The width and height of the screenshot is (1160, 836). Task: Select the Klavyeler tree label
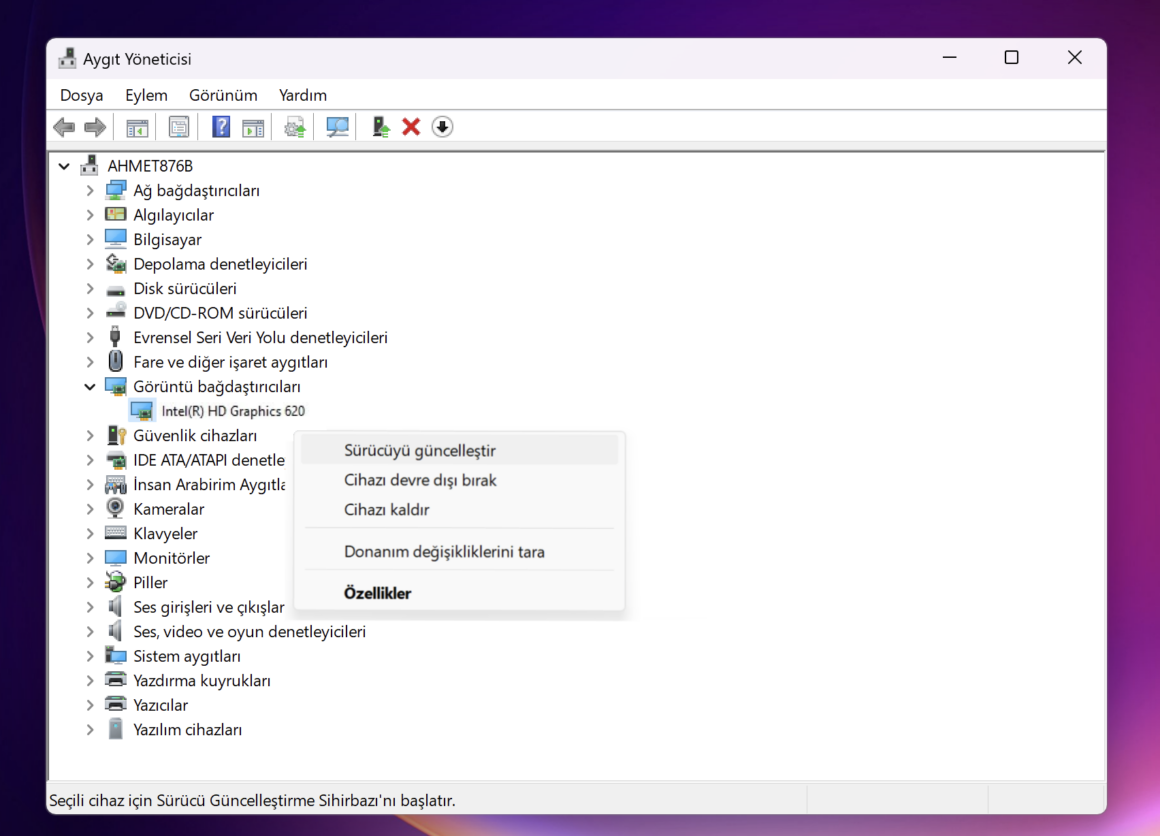tap(165, 533)
